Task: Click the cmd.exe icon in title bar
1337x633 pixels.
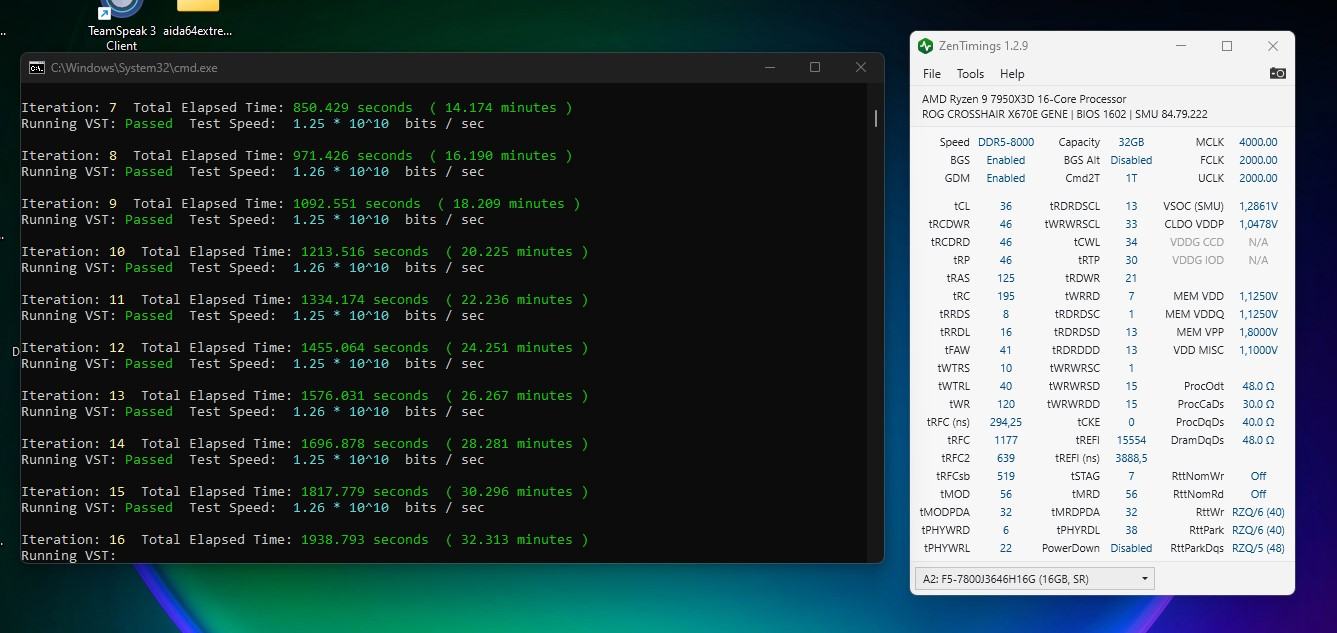Action: point(37,68)
